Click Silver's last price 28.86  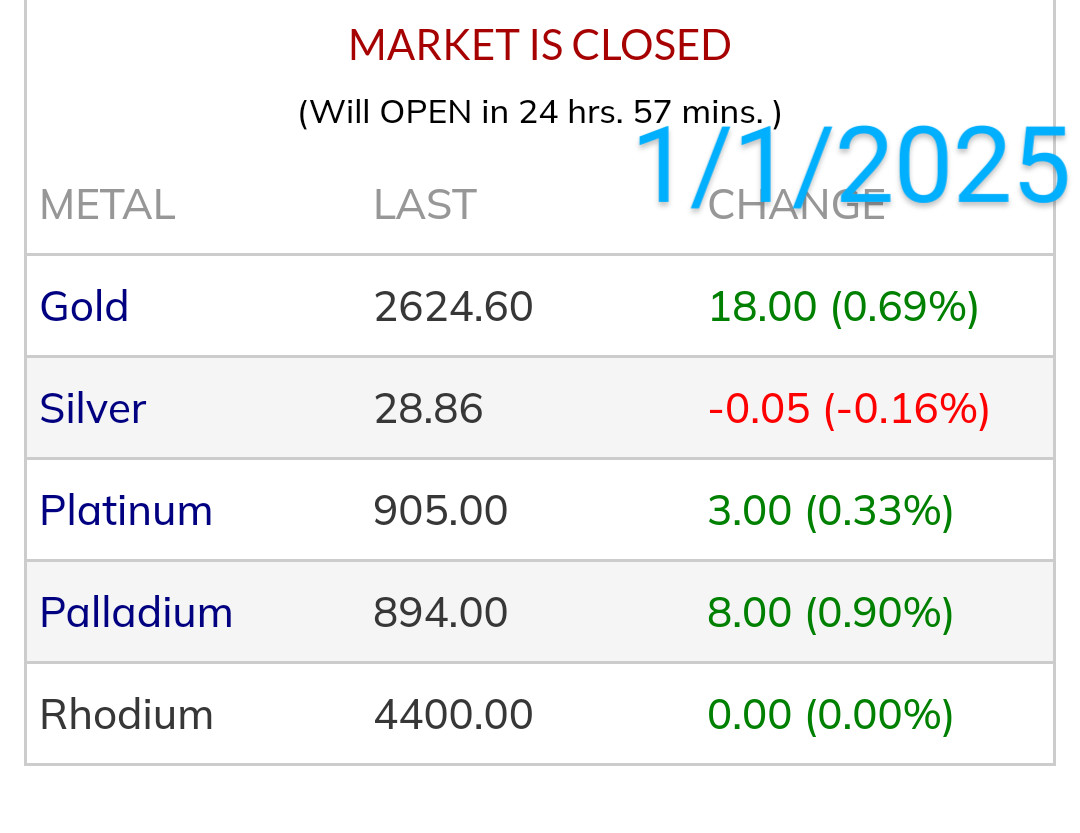(x=428, y=408)
